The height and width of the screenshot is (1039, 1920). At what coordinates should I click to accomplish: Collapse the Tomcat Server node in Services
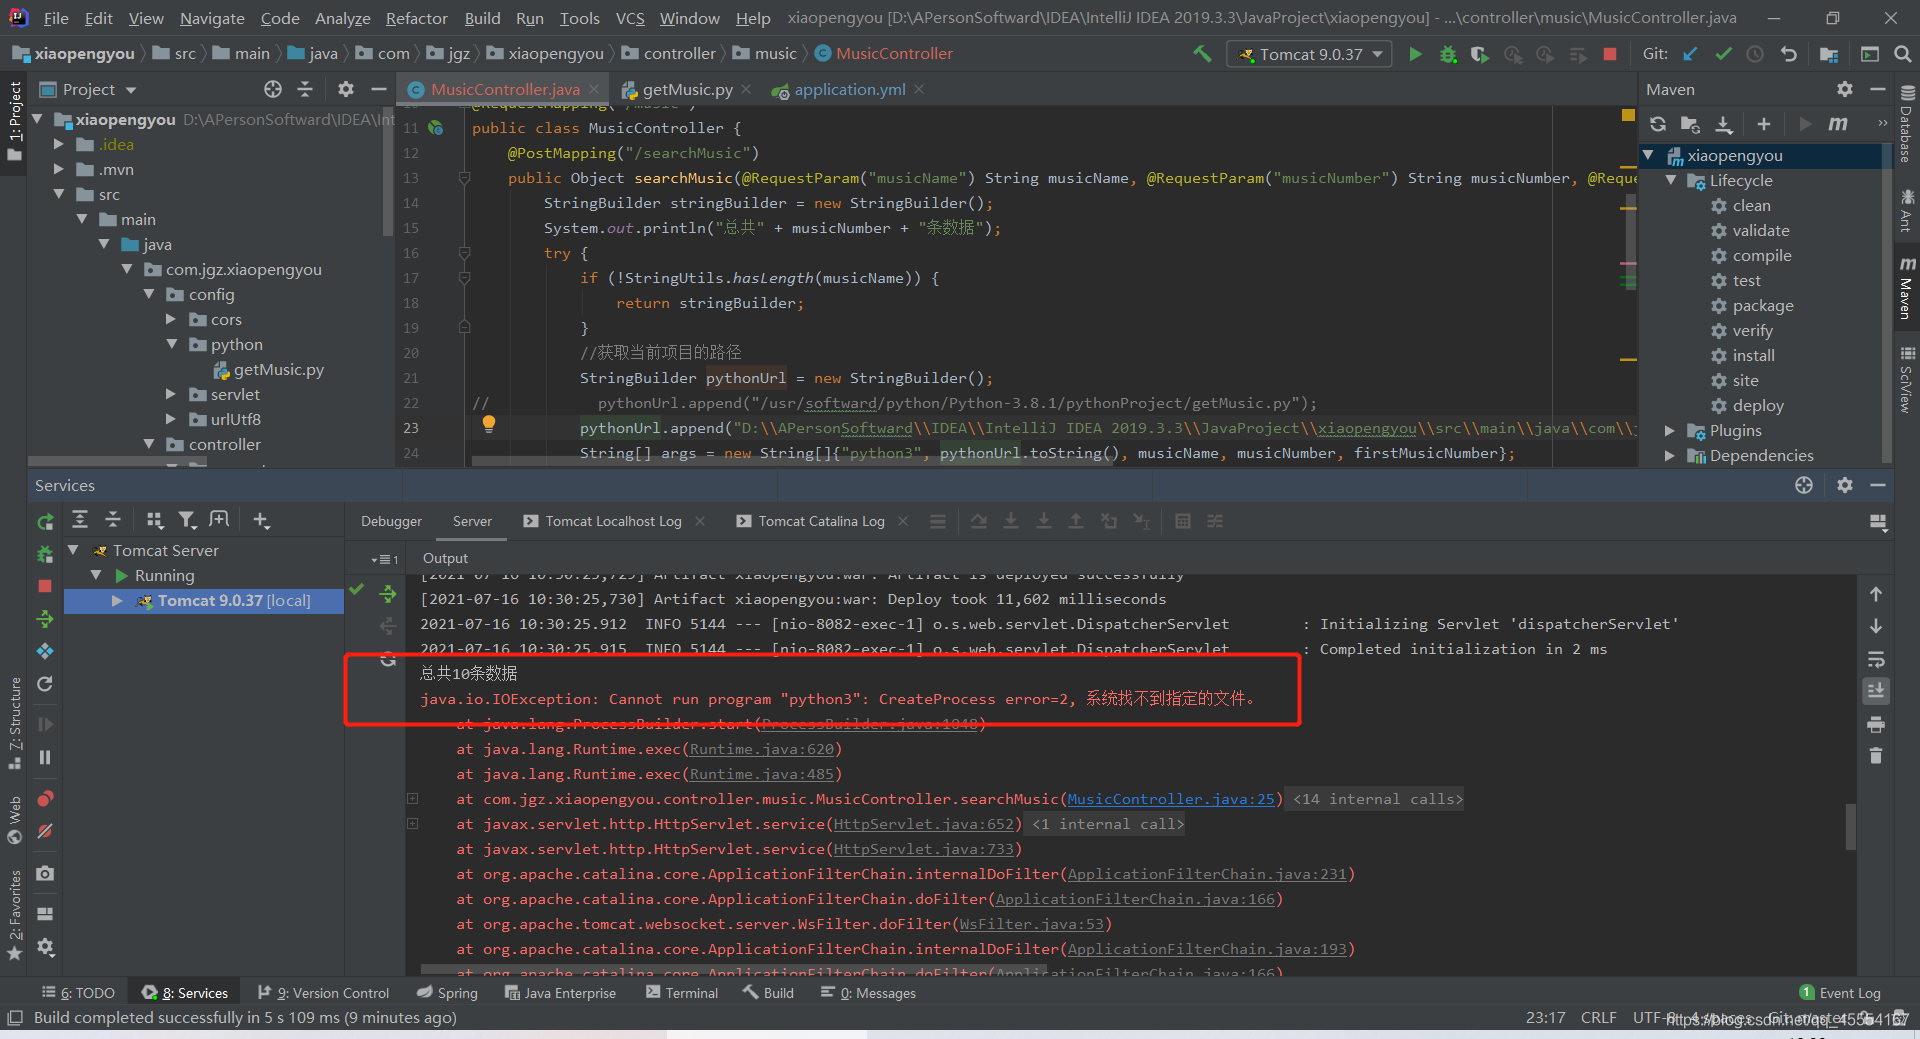73,550
